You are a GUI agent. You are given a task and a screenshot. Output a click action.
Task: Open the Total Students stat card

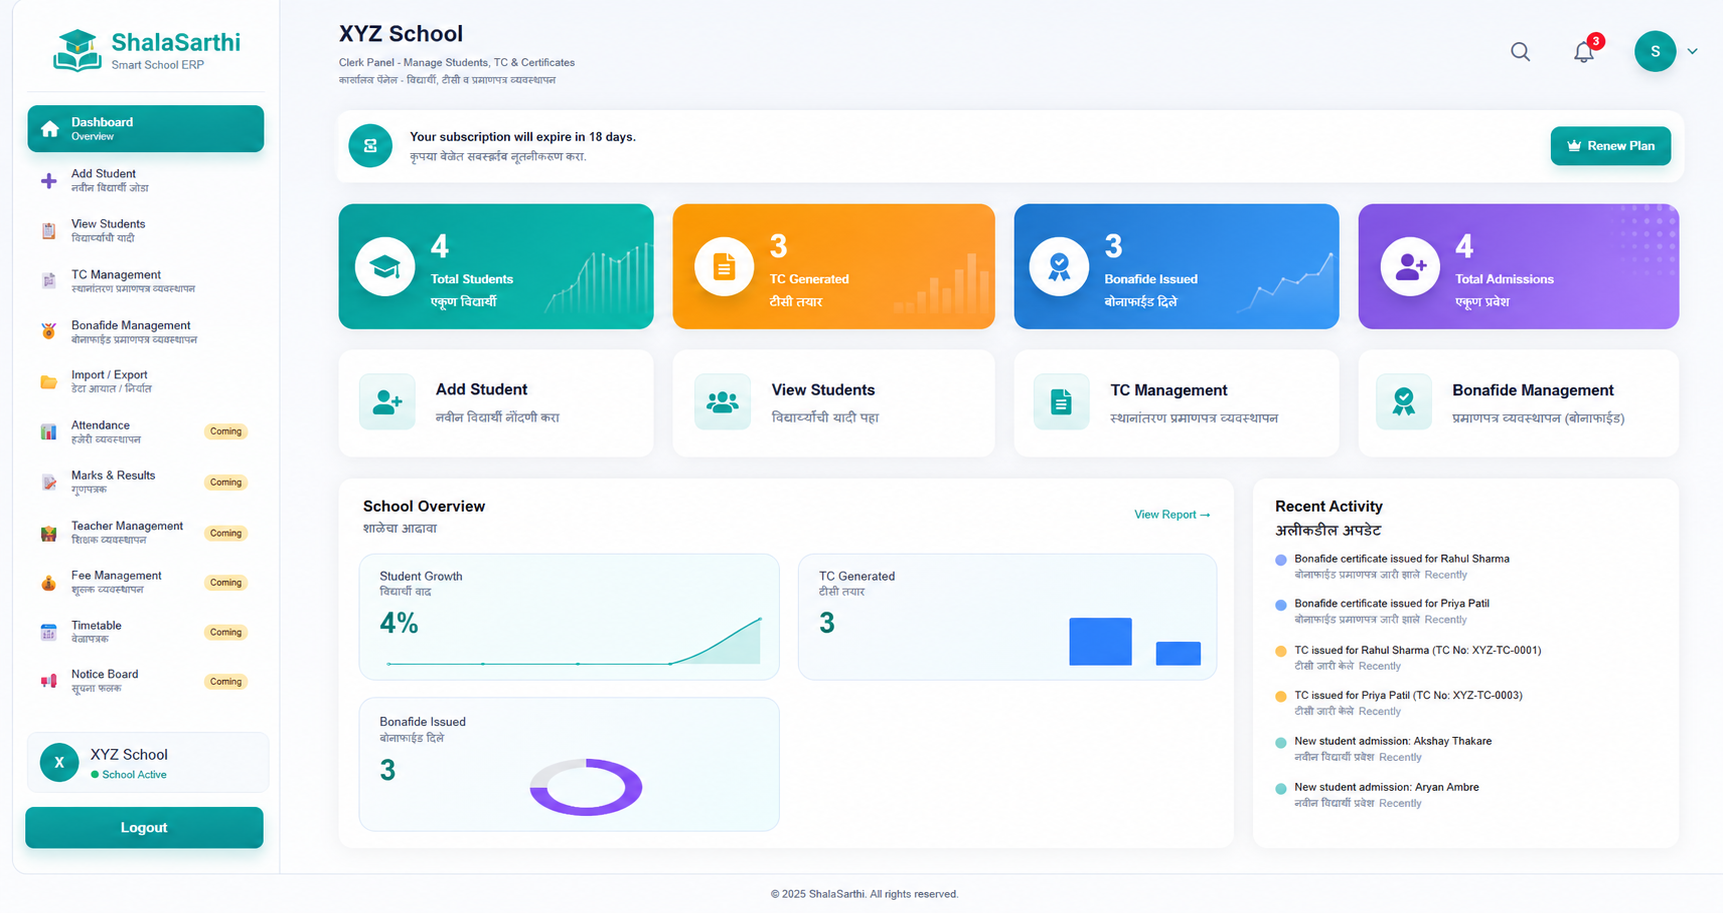click(496, 266)
